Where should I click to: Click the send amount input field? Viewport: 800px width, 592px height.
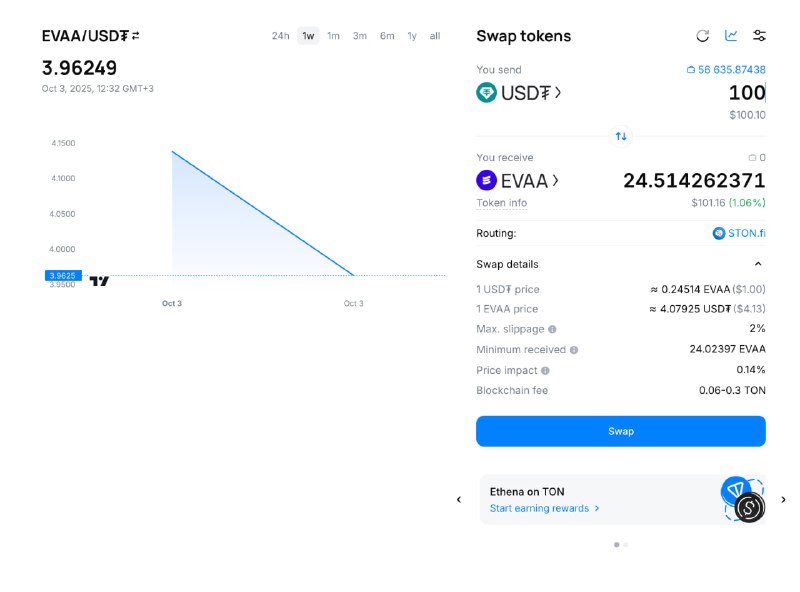pyautogui.click(x=700, y=93)
